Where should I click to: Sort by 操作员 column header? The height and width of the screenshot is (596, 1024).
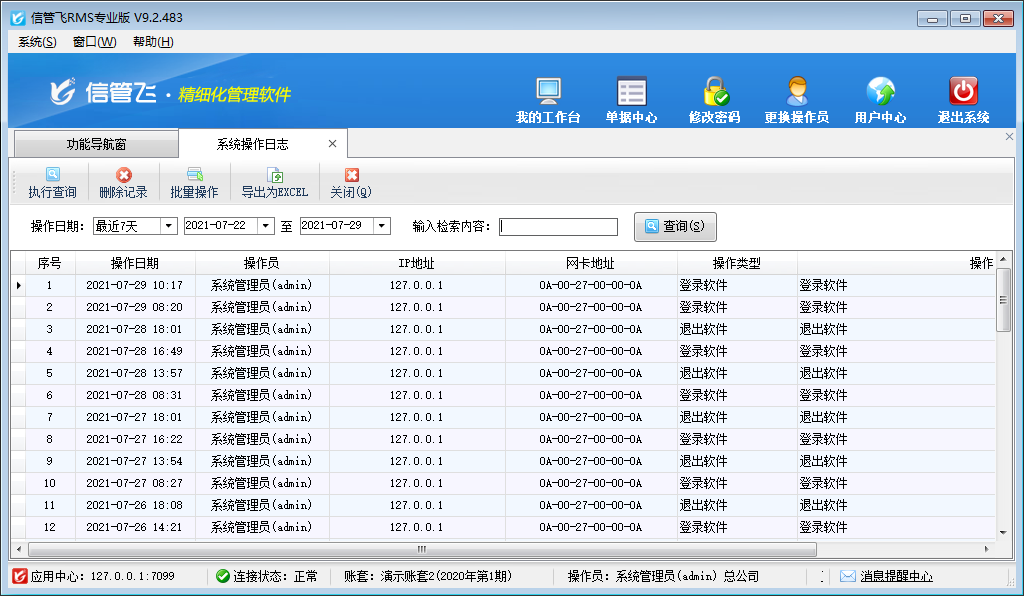(262, 263)
